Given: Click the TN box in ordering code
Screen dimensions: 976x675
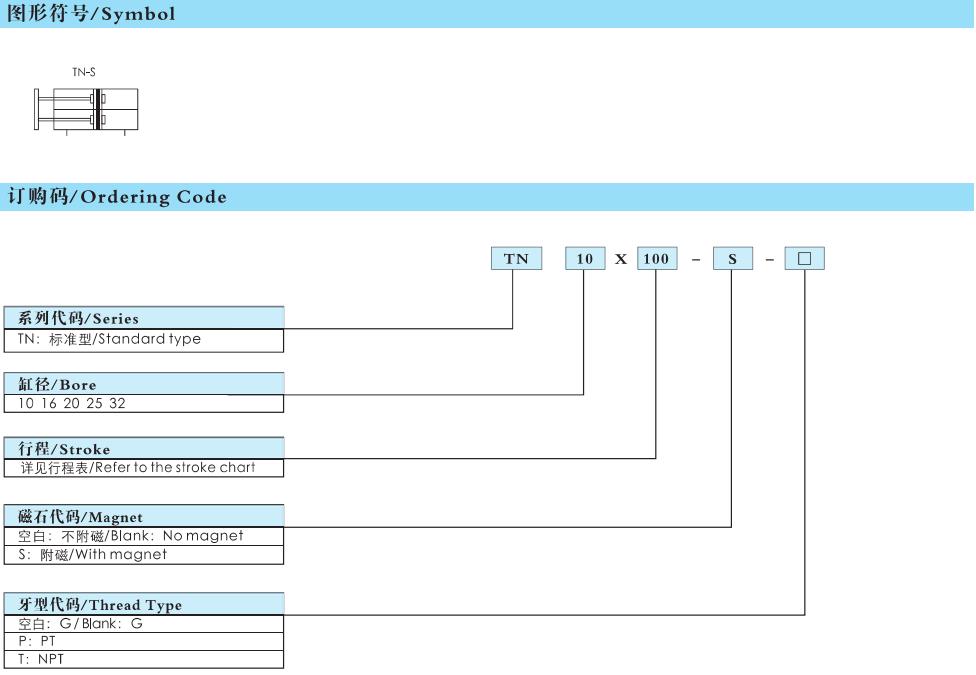Looking at the screenshot, I should click(515, 259).
